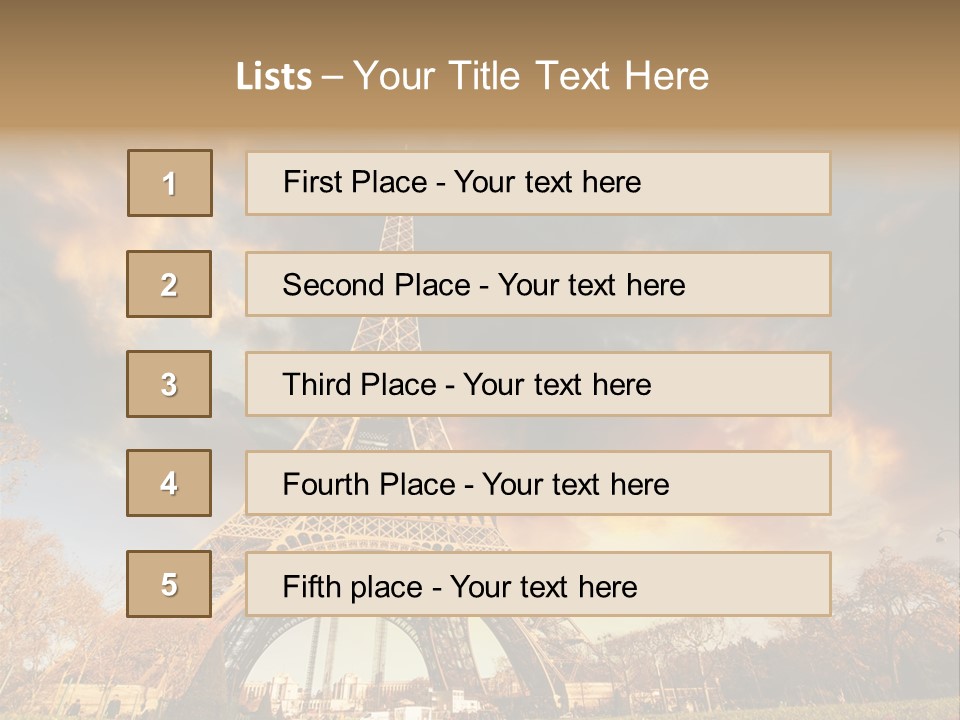This screenshot has height=720, width=960.
Task: Click the Eiffel Tower background photo
Action: click(900, 400)
